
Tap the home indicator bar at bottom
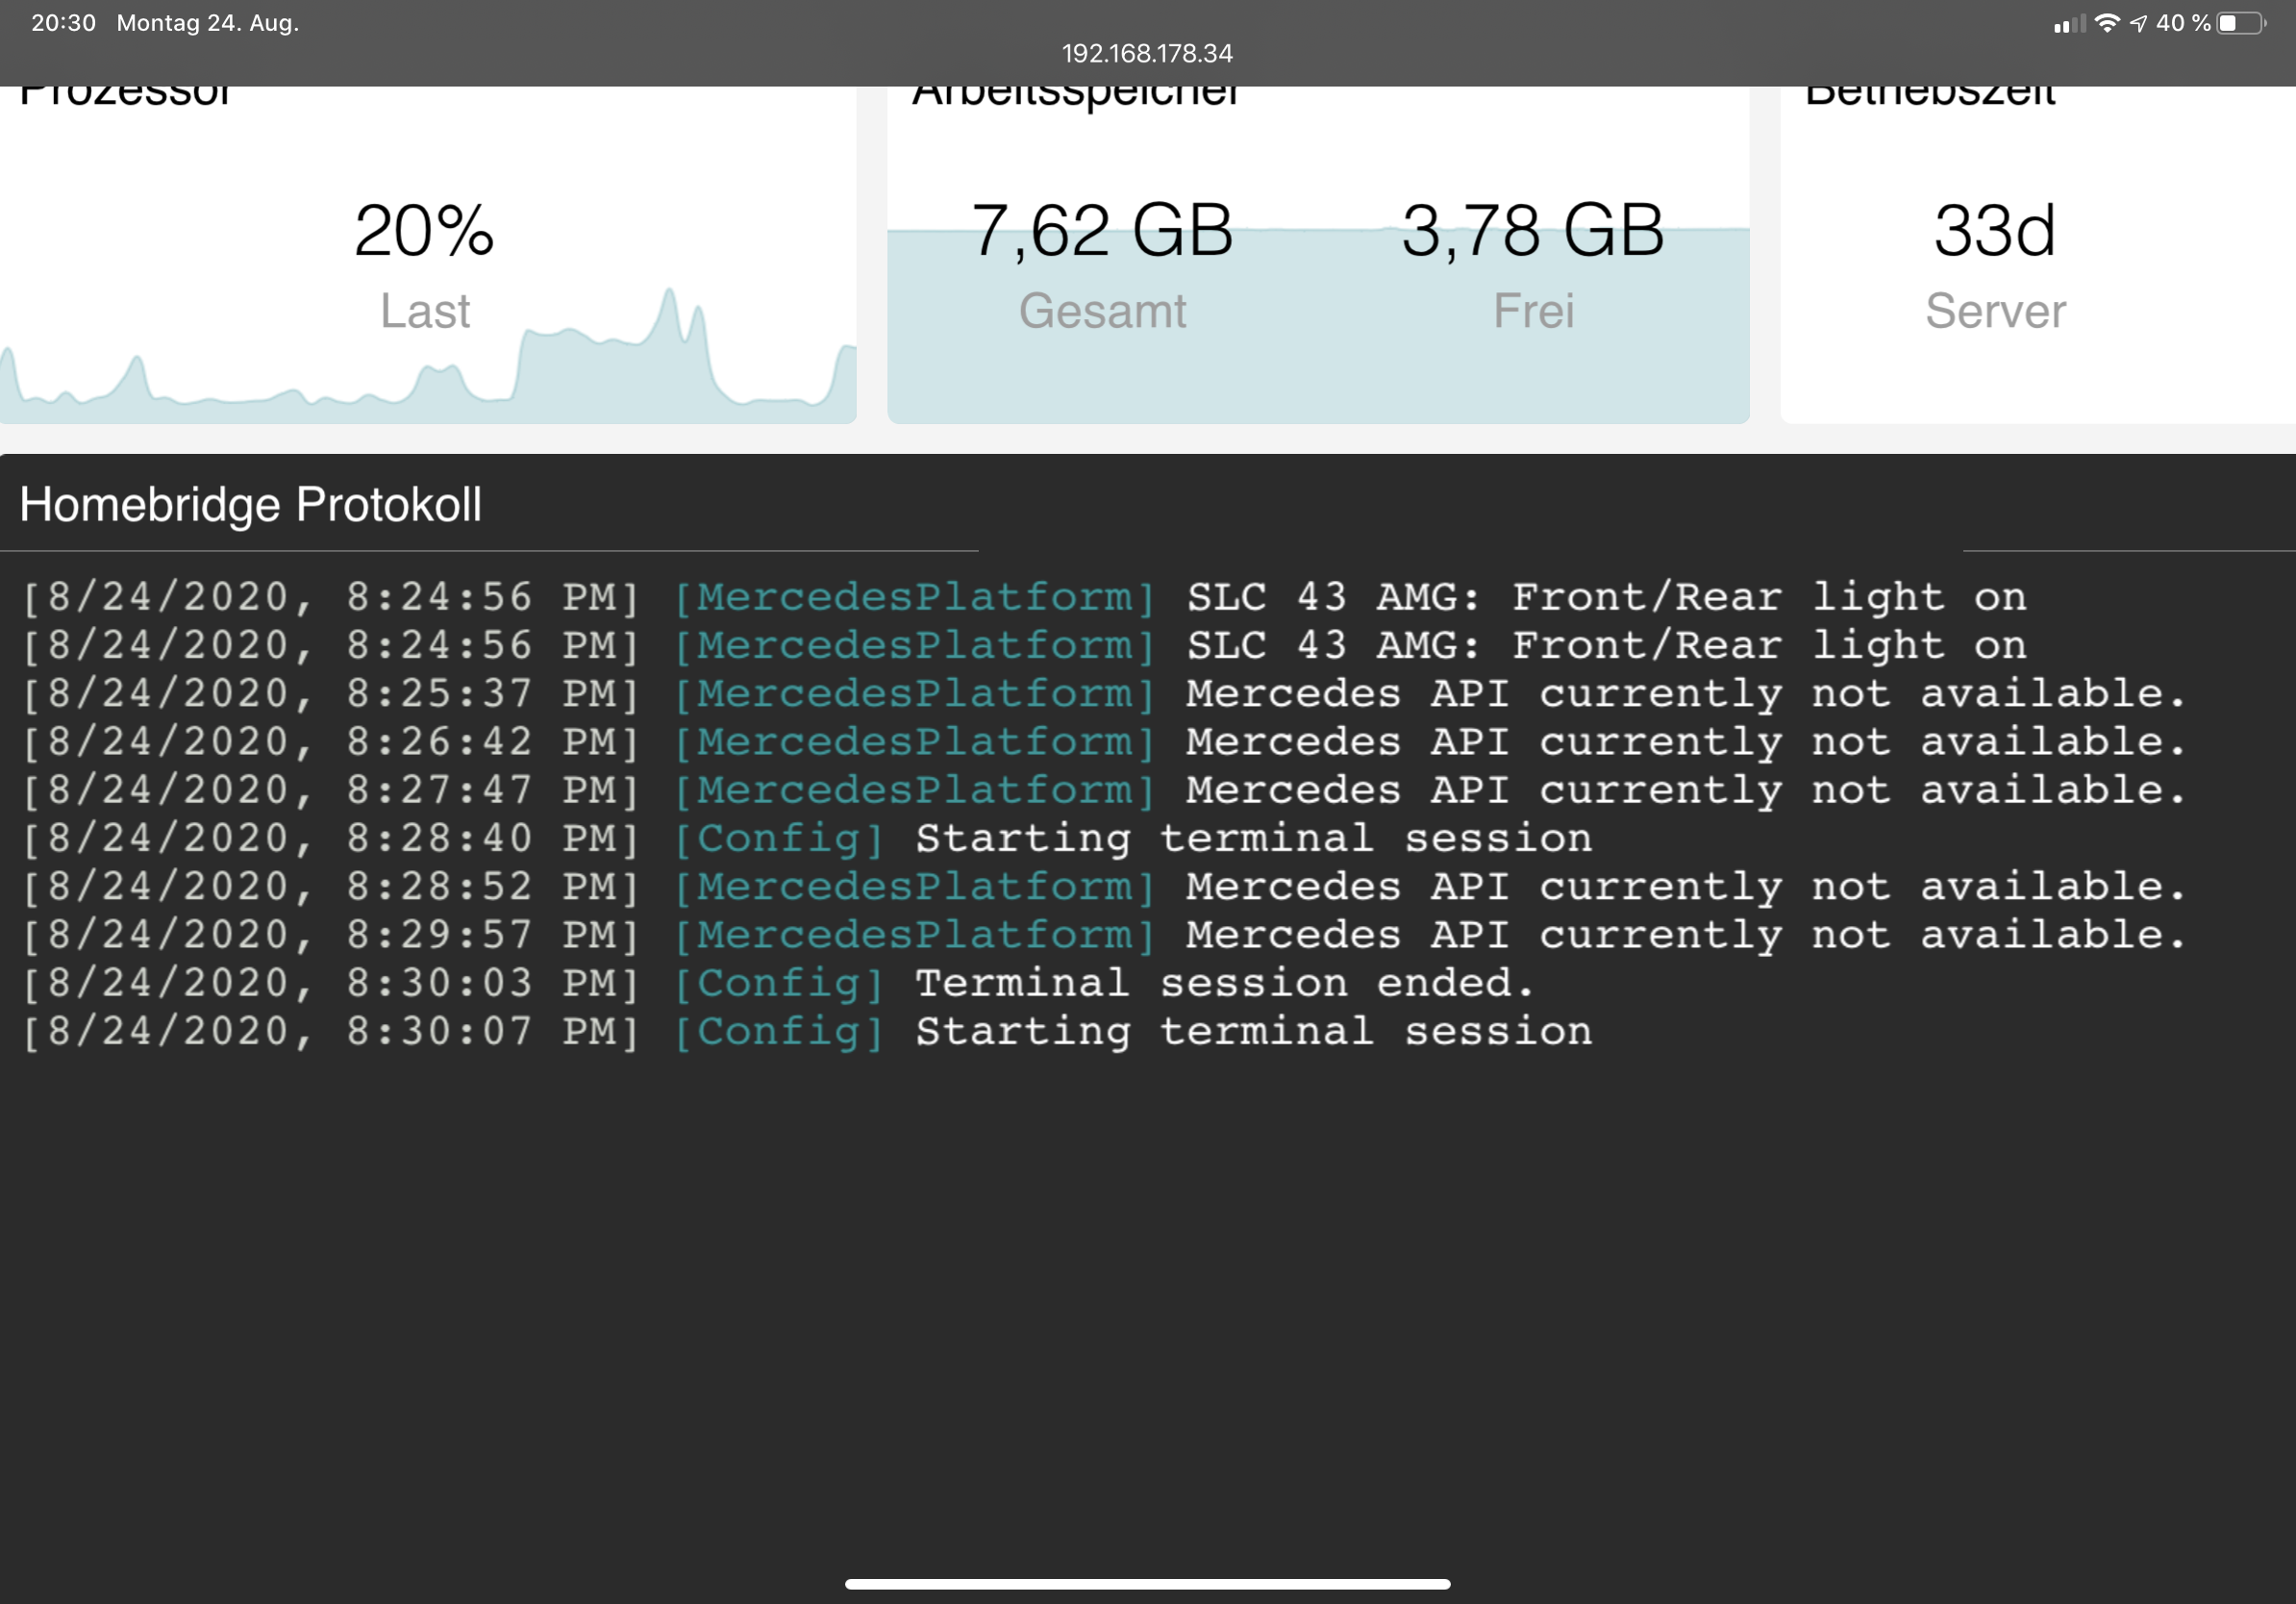(1147, 1584)
